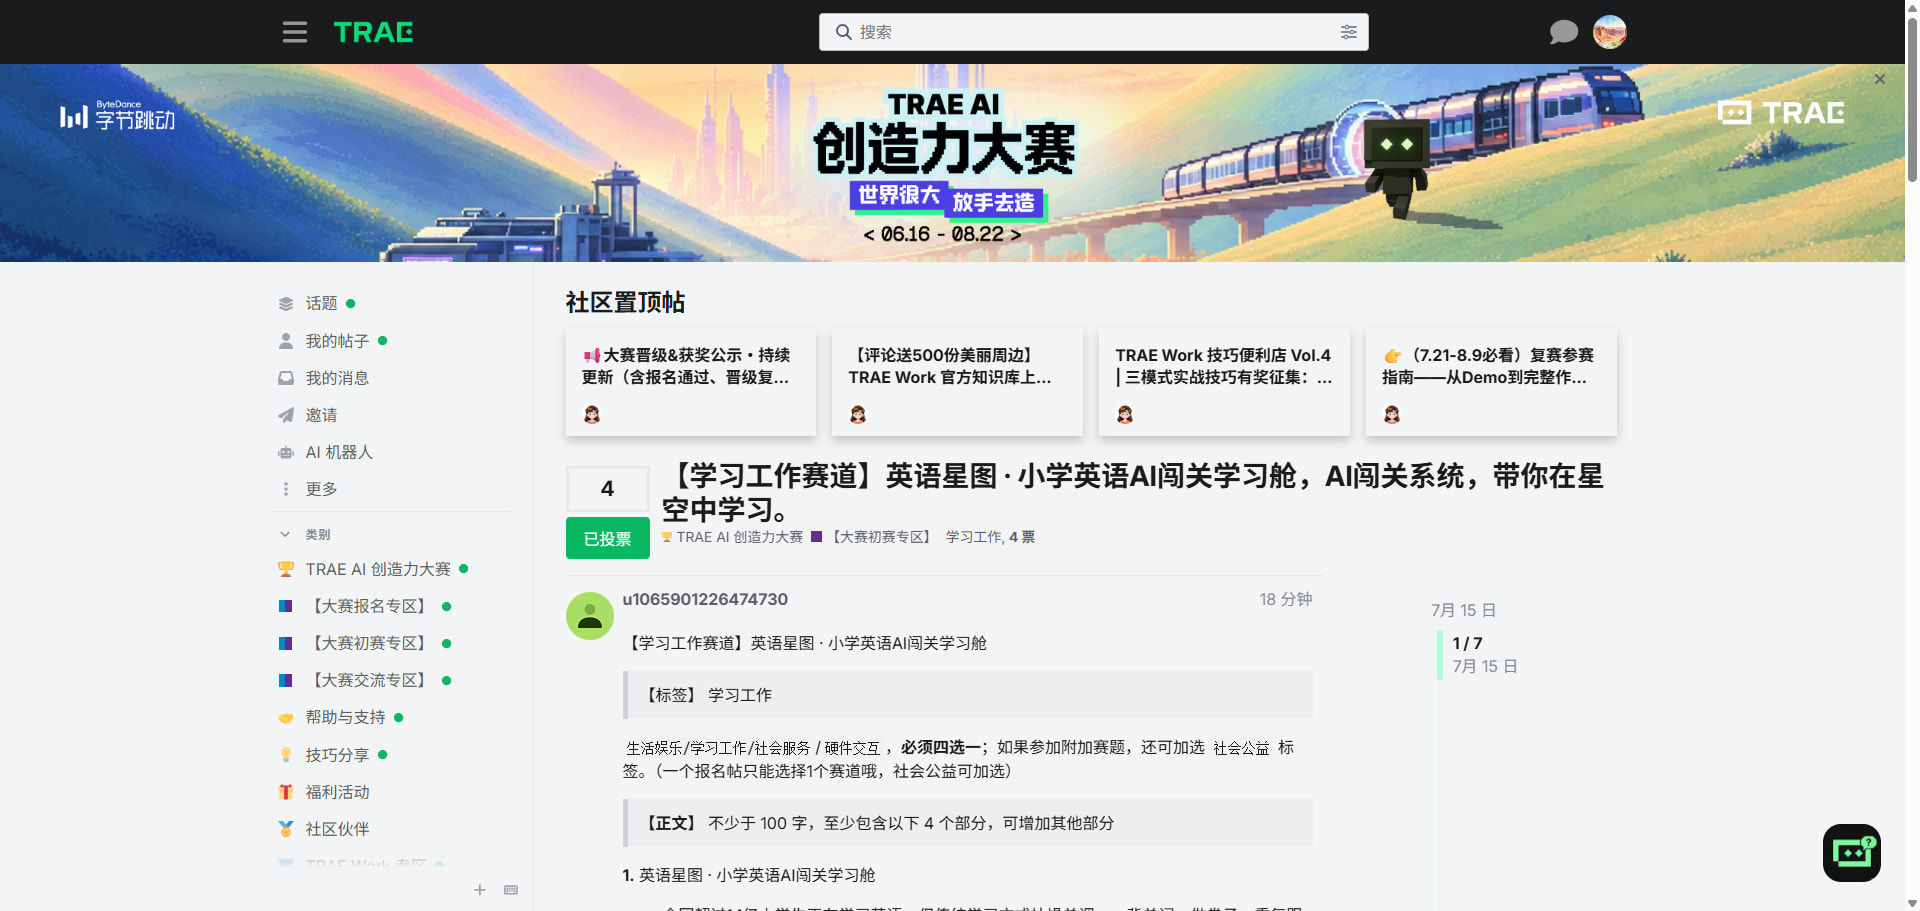Open 技巧分享 category
1920x911 pixels.
337,755
